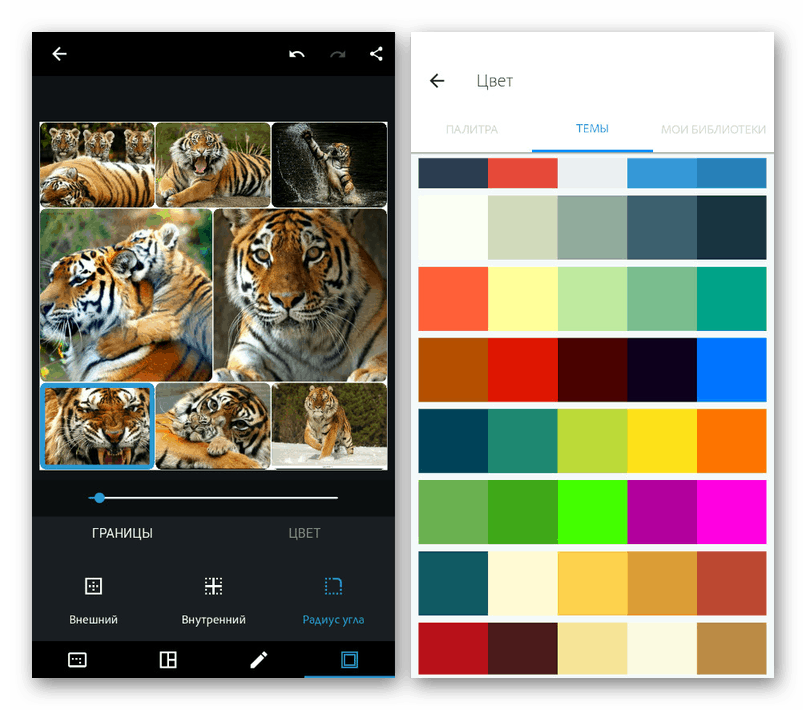Select the roaring lying tiger photo
This screenshot has height=710, width=806.
[213, 165]
